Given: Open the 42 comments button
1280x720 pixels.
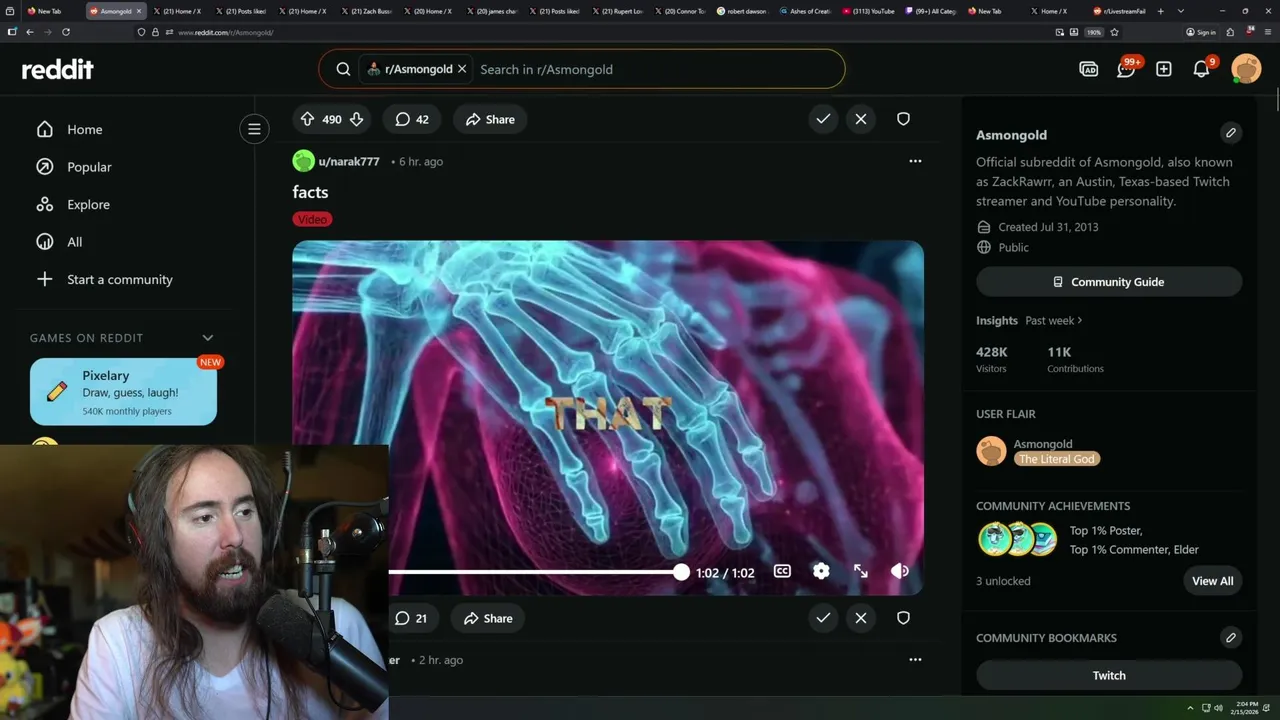Looking at the screenshot, I should [412, 119].
